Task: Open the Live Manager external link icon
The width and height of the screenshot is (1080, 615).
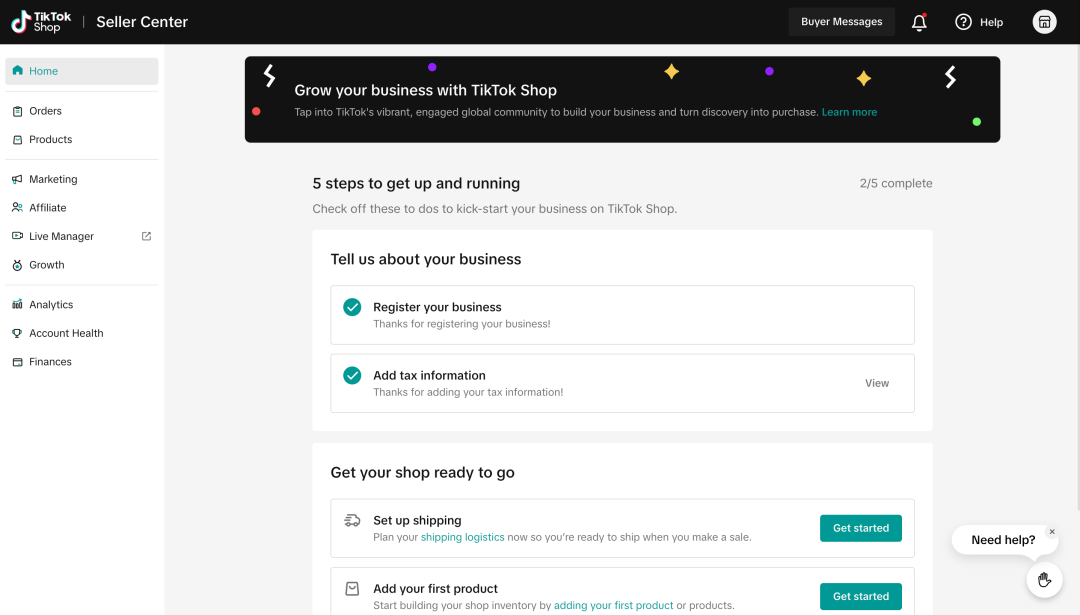Action: pyautogui.click(x=146, y=236)
